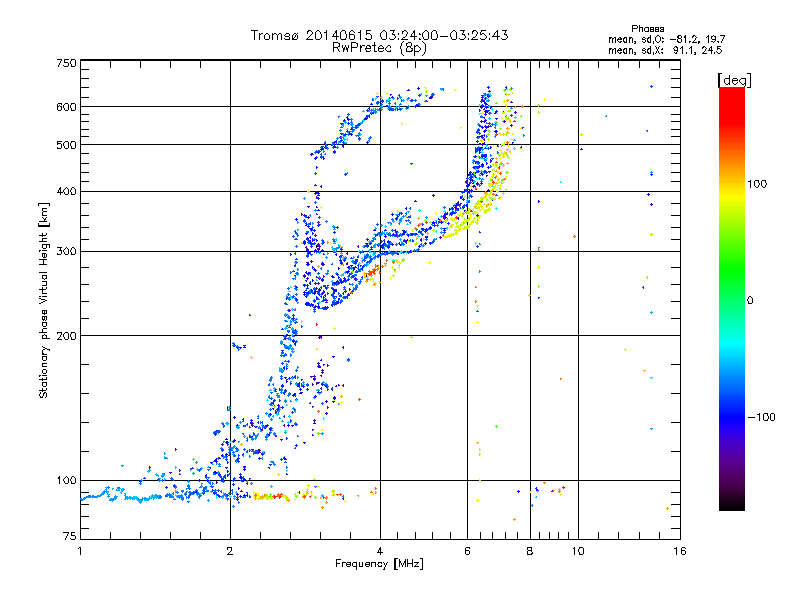Click x-axis tick label '16'
Viewport: 800px width, 600px height.
click(x=680, y=551)
